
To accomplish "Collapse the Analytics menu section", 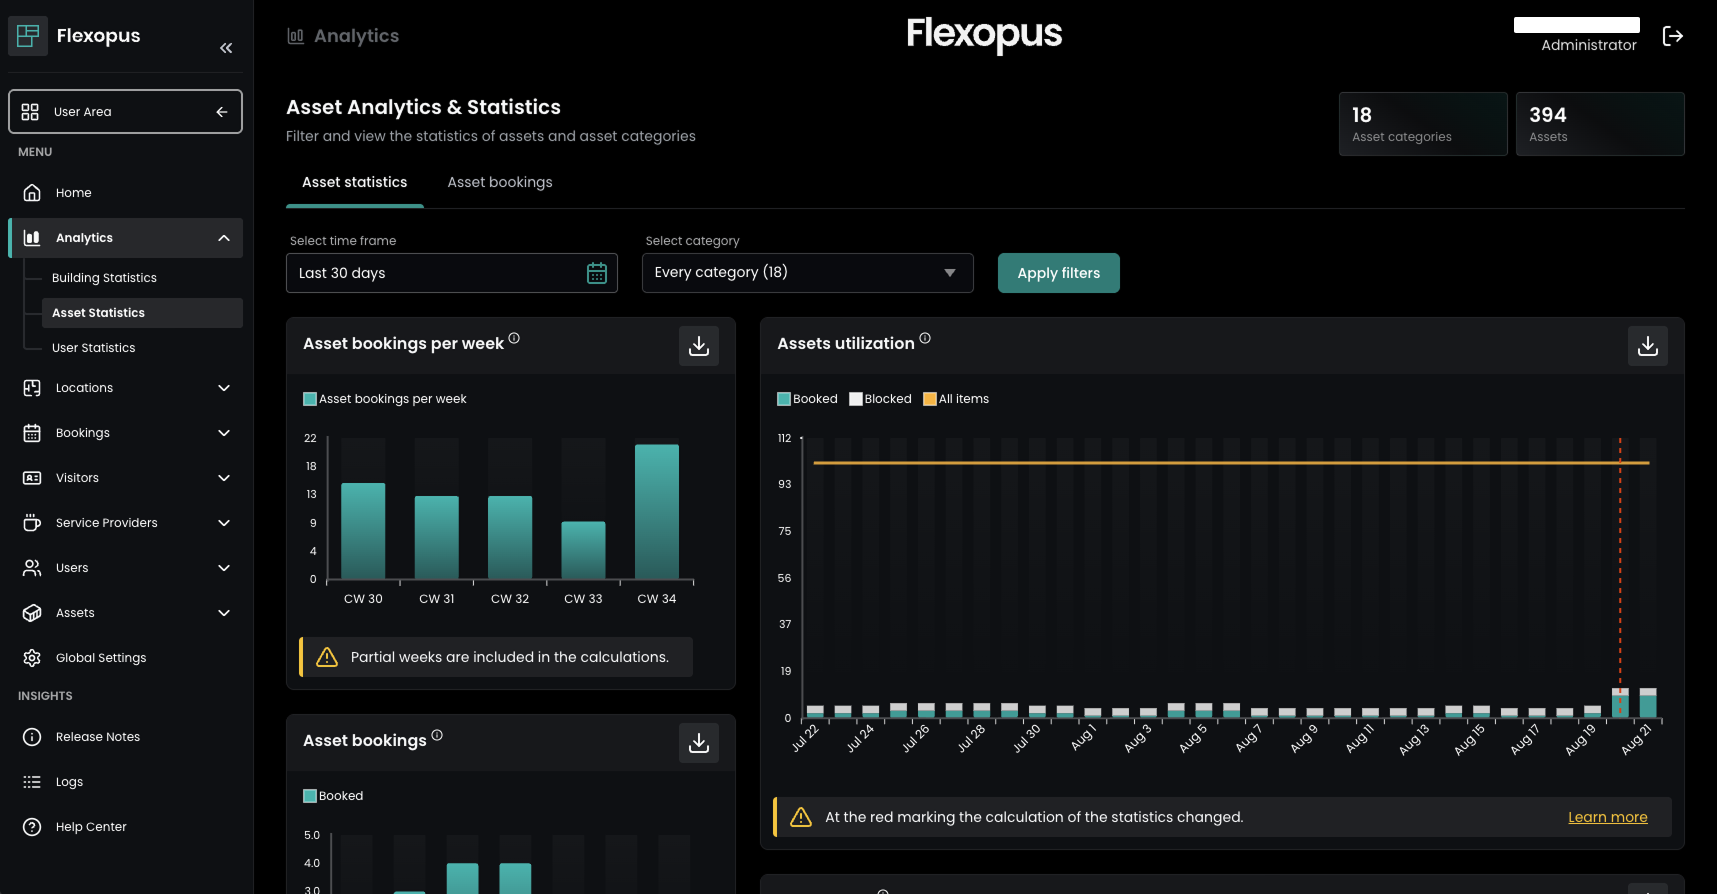I will (x=223, y=238).
